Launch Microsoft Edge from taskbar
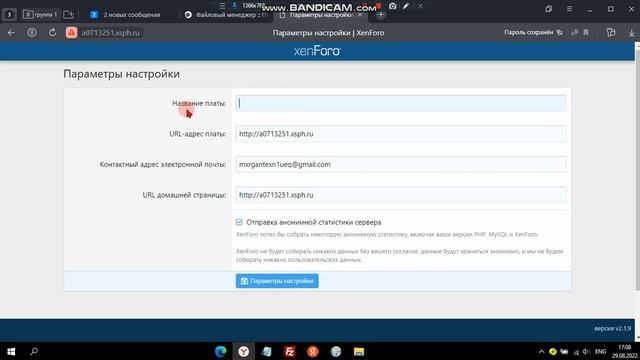The width and height of the screenshot is (640, 360). click(x=220, y=351)
